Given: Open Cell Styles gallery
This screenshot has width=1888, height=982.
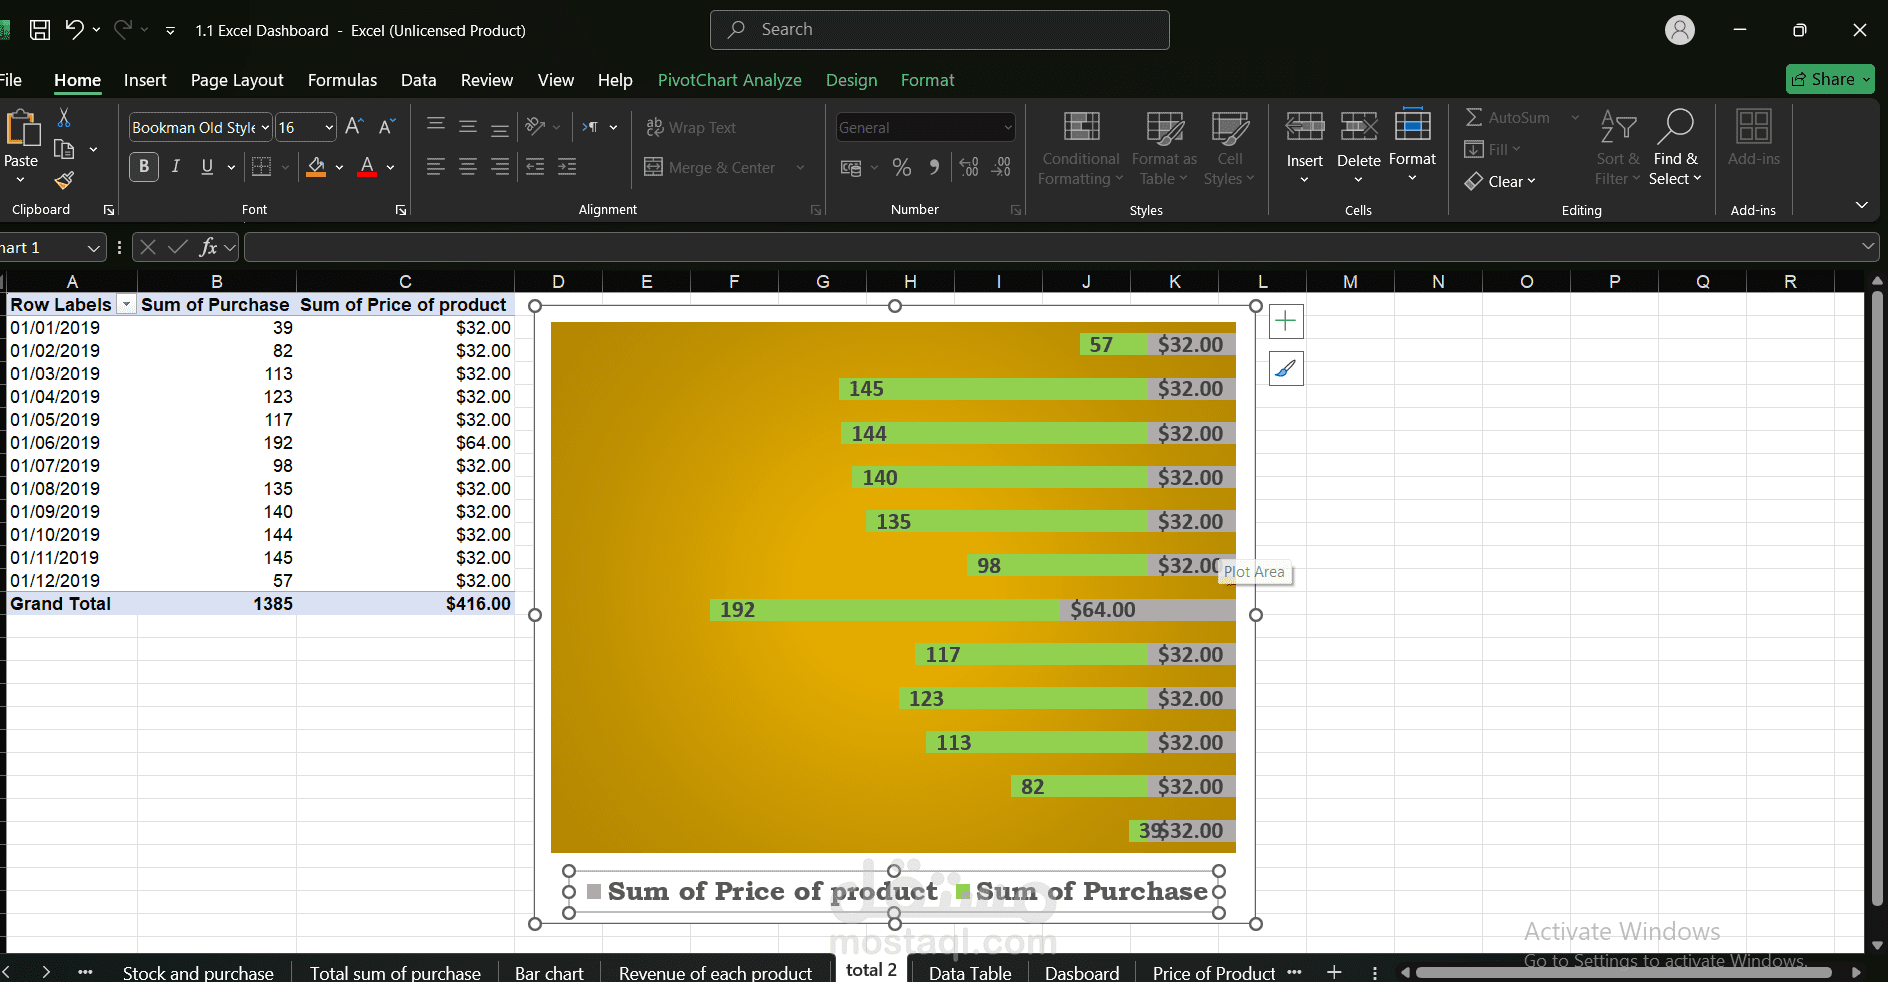Looking at the screenshot, I should click(x=1229, y=148).
